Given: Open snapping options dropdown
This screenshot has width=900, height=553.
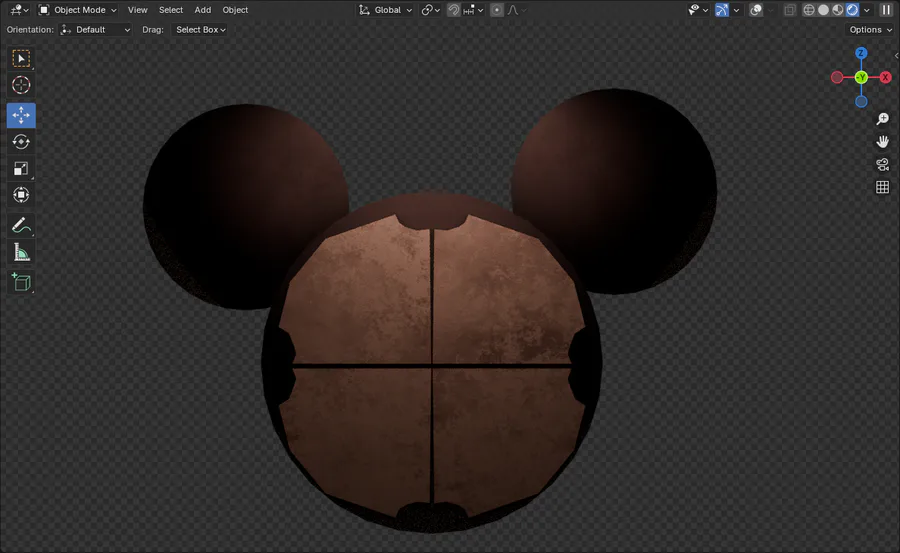Looking at the screenshot, I should (x=474, y=10).
